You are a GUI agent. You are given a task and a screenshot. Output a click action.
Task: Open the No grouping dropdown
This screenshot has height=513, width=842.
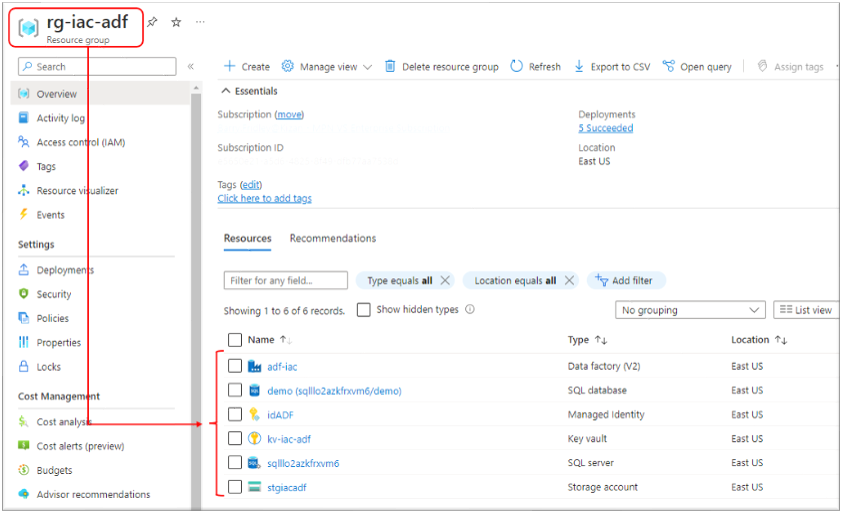point(690,310)
